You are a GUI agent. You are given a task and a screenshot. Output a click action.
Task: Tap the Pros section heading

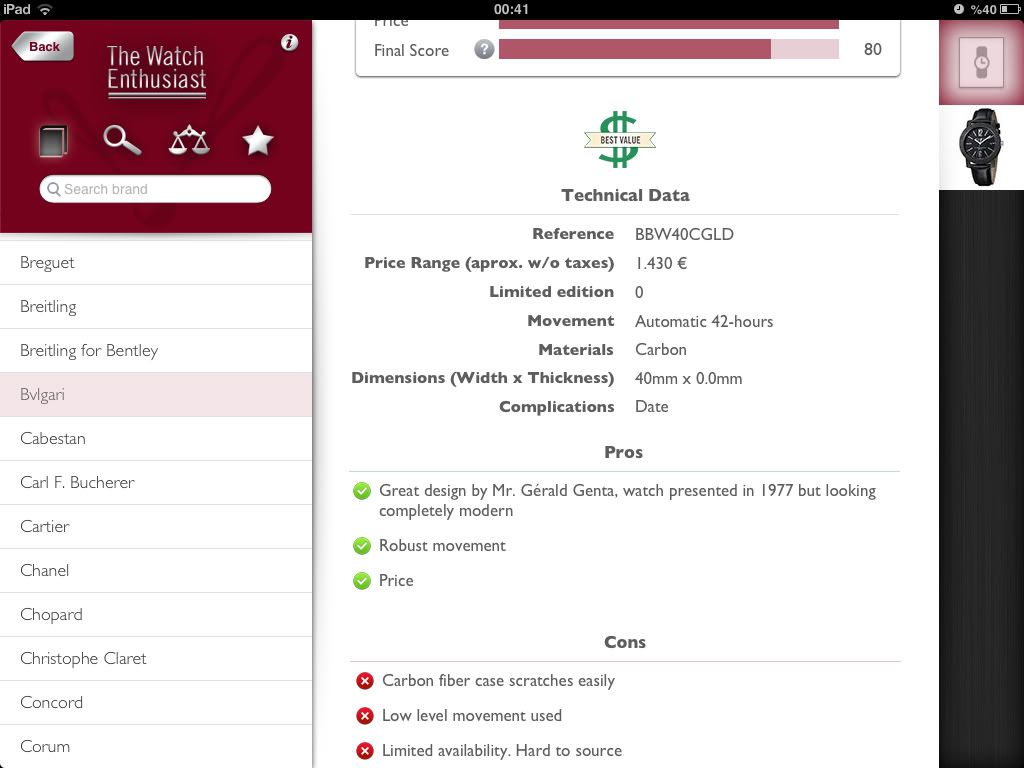pos(624,452)
